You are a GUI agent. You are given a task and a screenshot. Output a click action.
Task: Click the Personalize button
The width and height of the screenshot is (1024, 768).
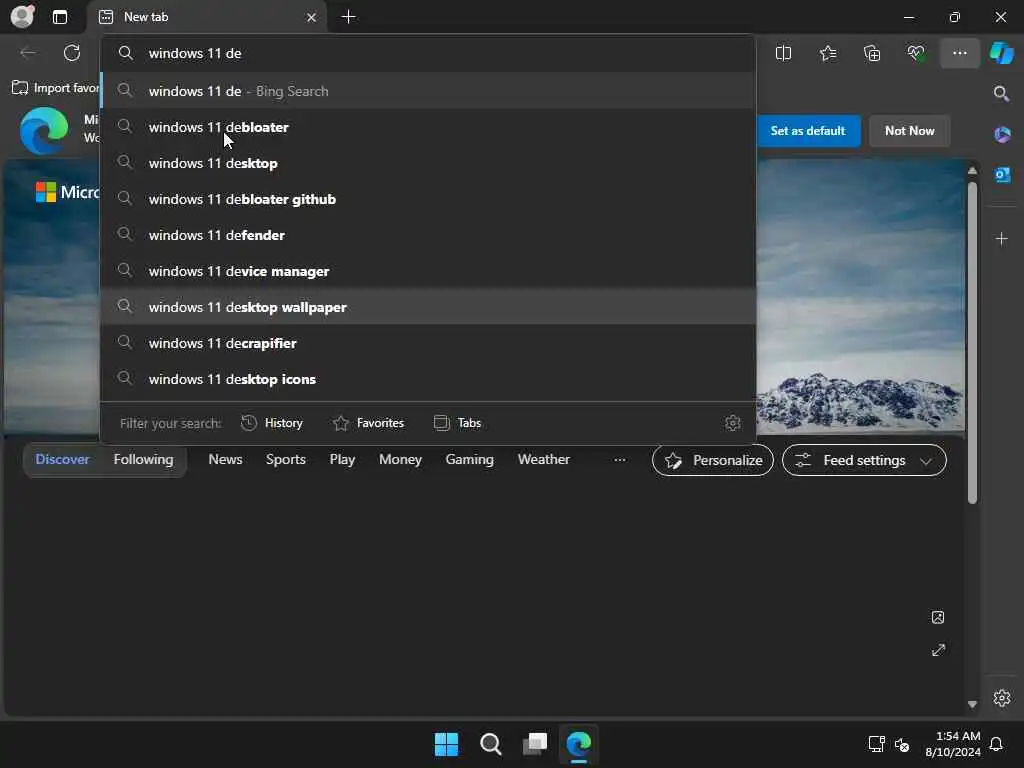point(712,460)
